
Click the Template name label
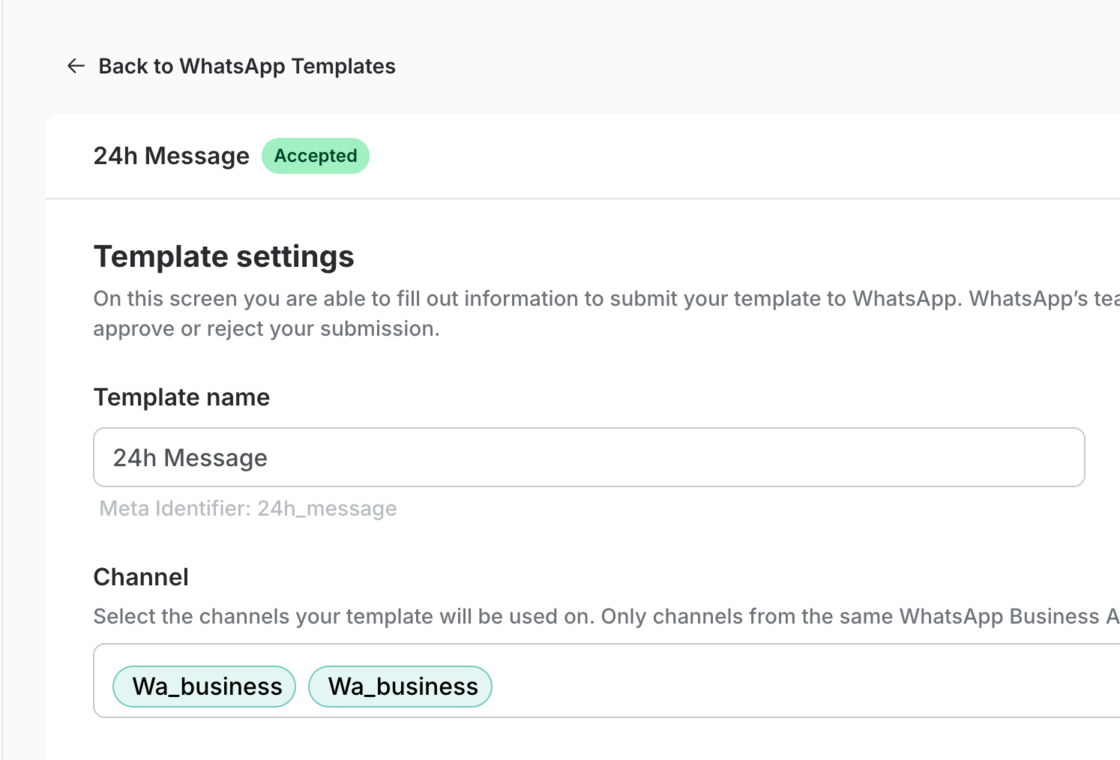coord(181,397)
